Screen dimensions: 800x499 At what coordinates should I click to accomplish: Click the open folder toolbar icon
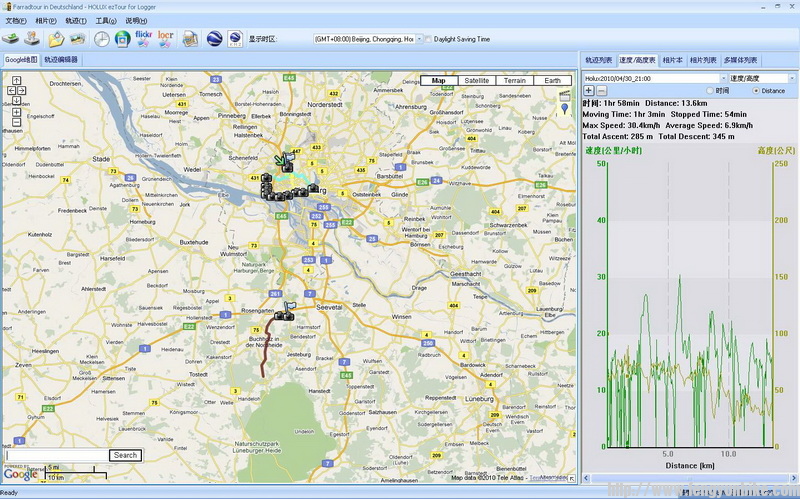pos(56,39)
